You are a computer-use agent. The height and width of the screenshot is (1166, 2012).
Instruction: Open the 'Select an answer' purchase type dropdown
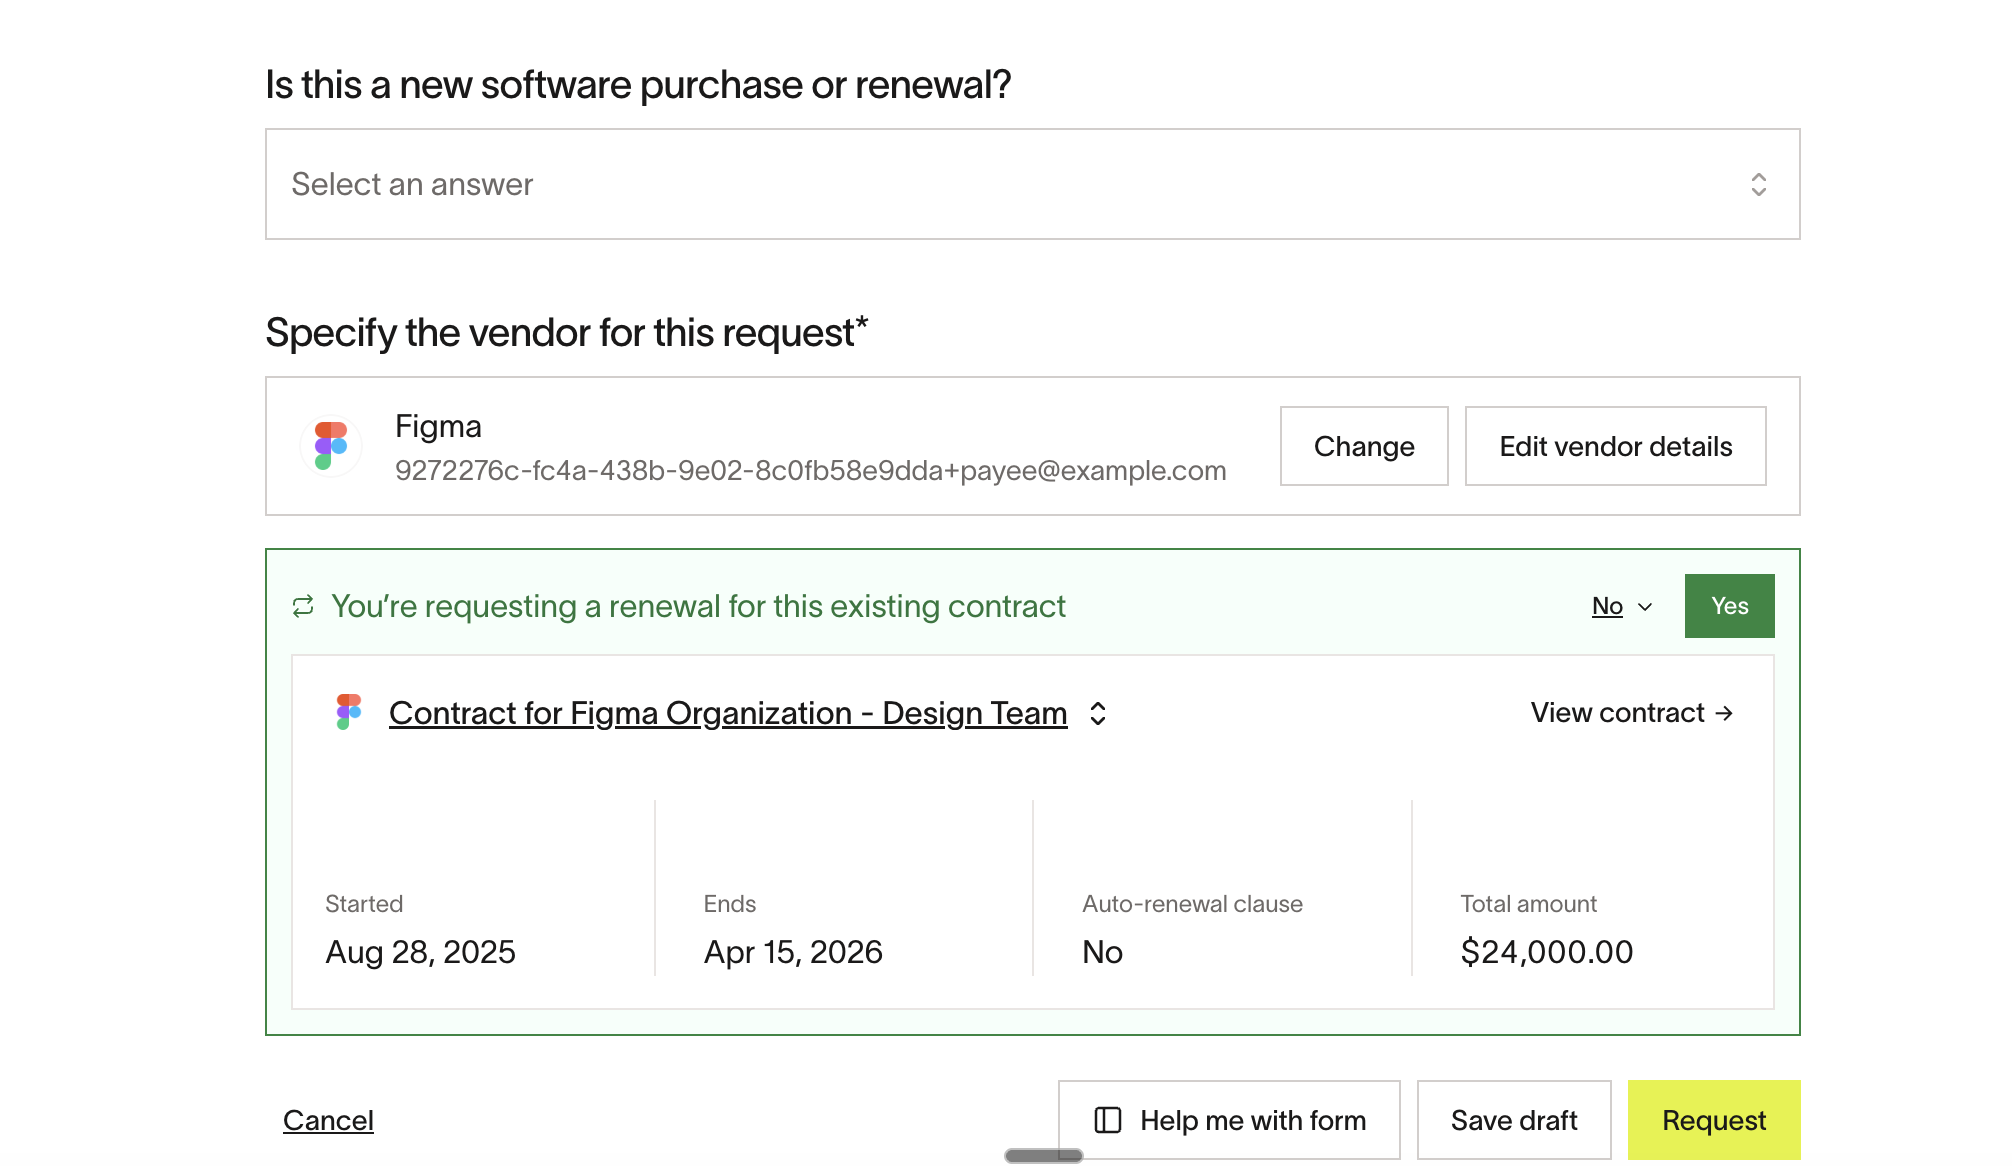(1032, 184)
